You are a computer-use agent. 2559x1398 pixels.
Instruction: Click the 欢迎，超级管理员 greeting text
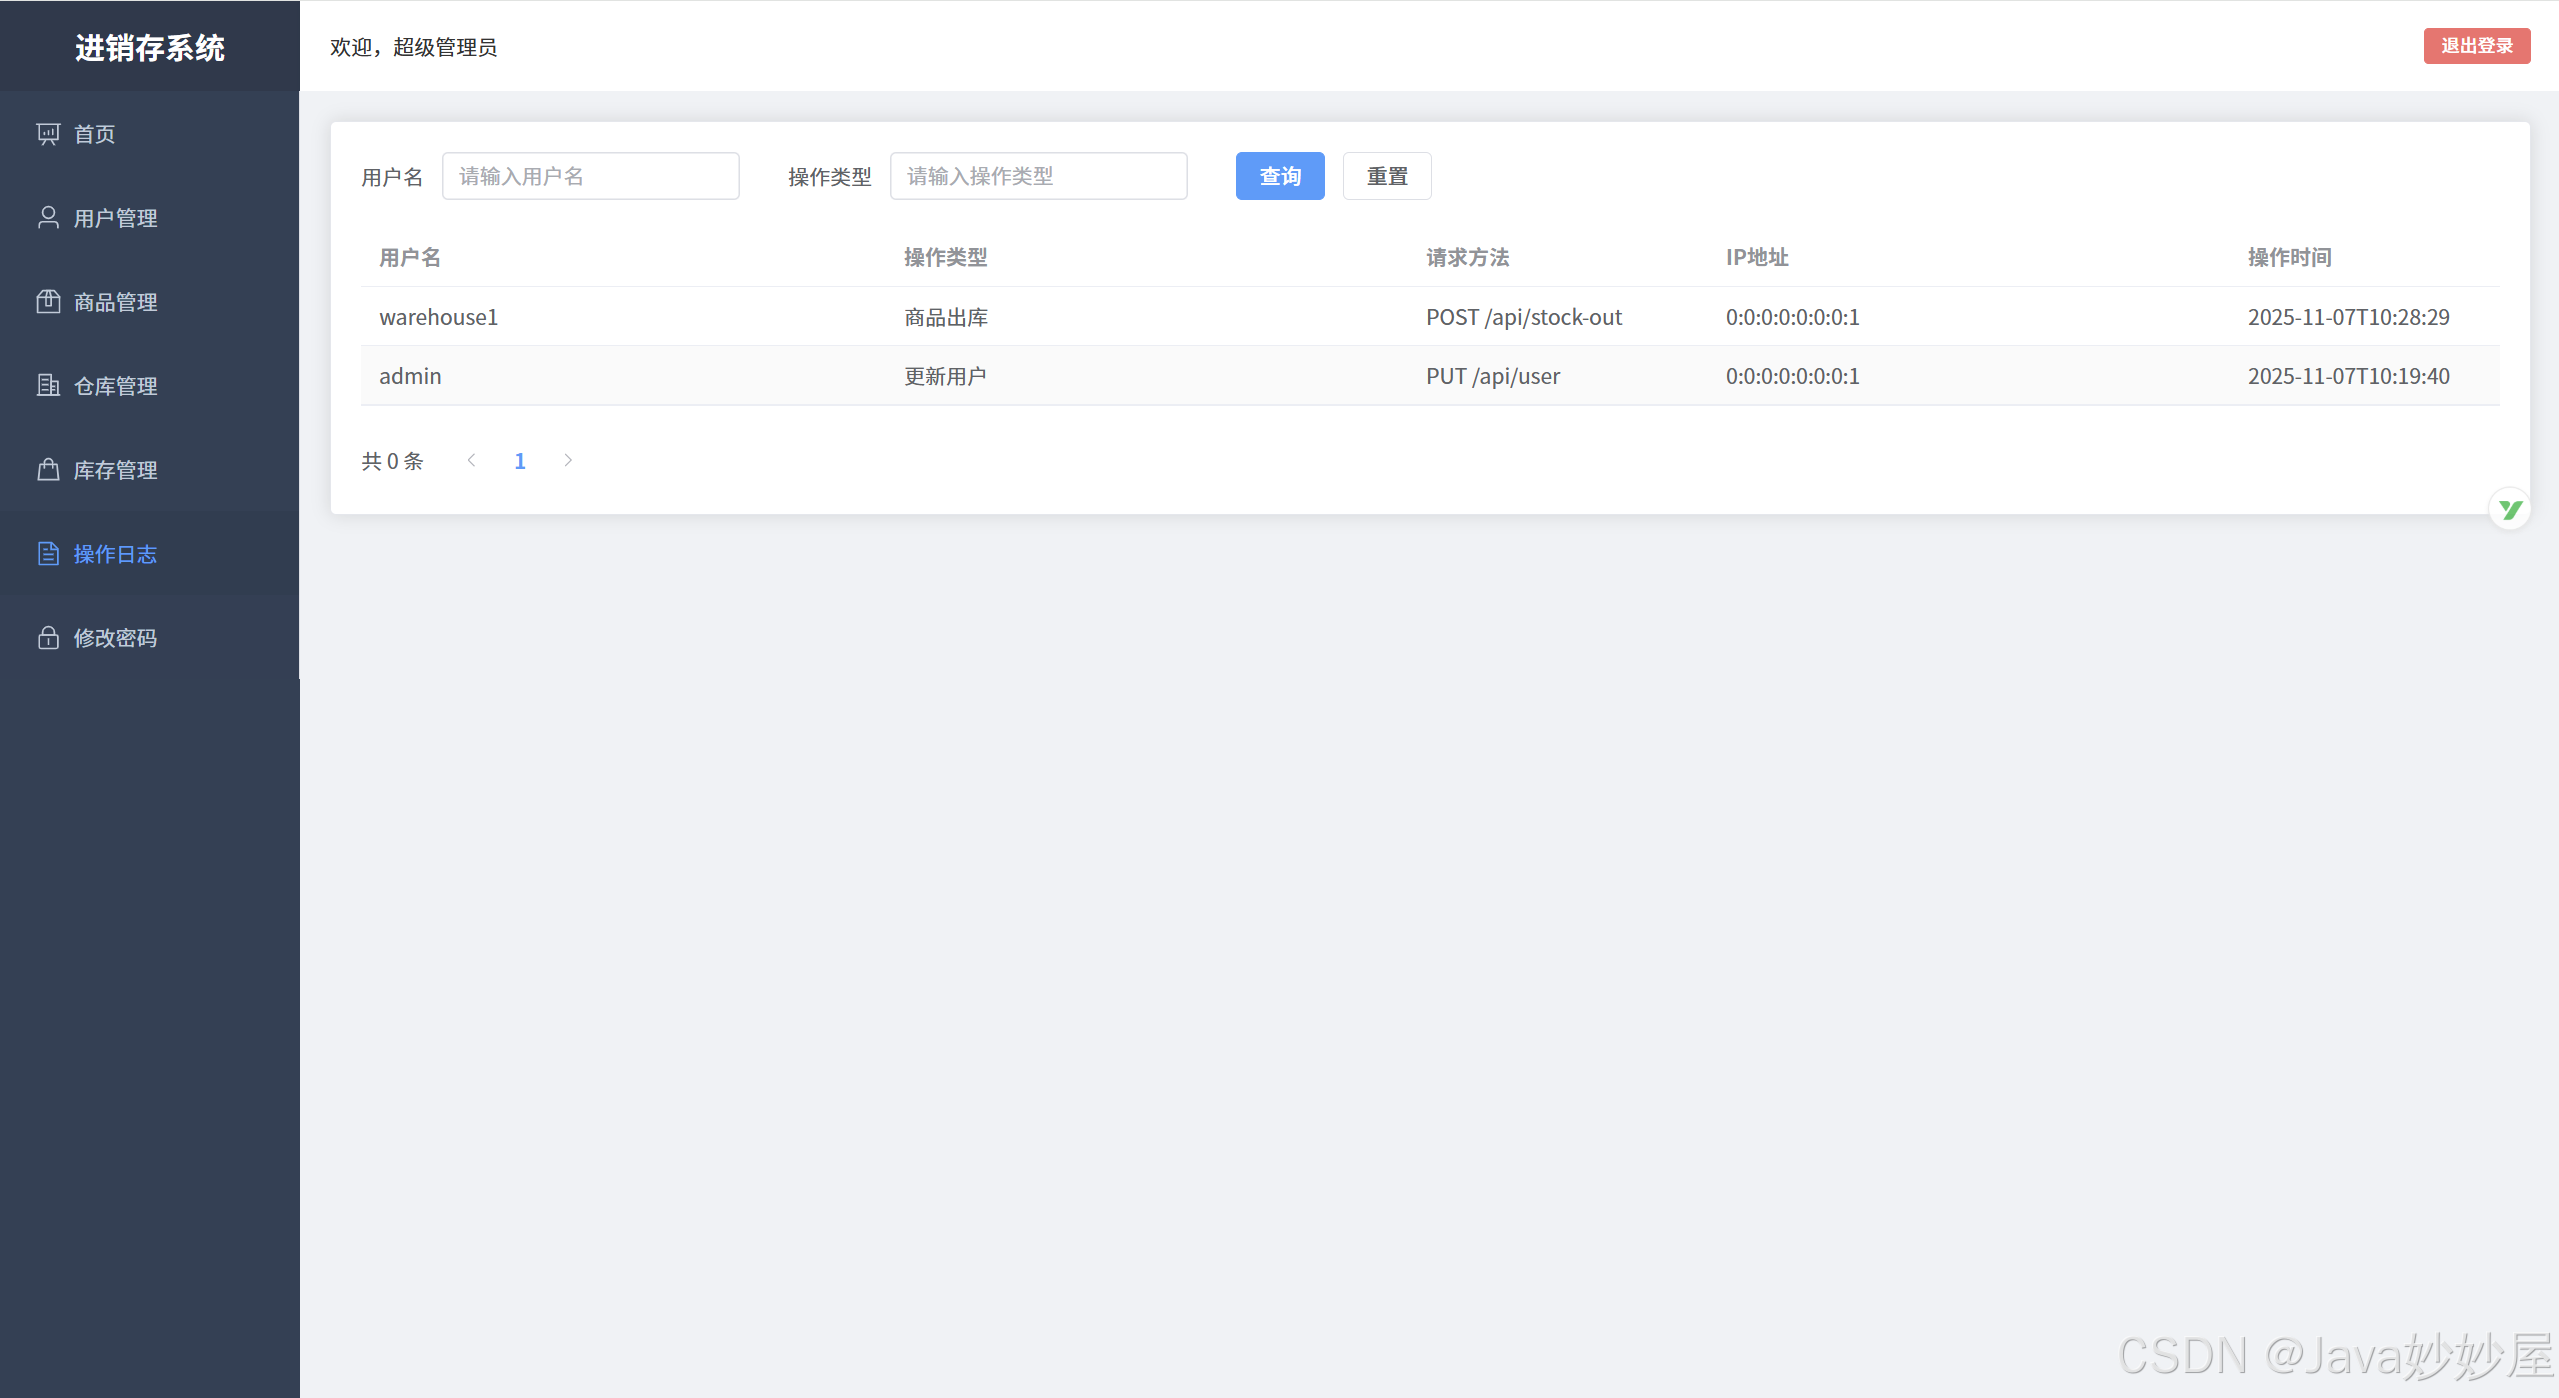point(414,47)
